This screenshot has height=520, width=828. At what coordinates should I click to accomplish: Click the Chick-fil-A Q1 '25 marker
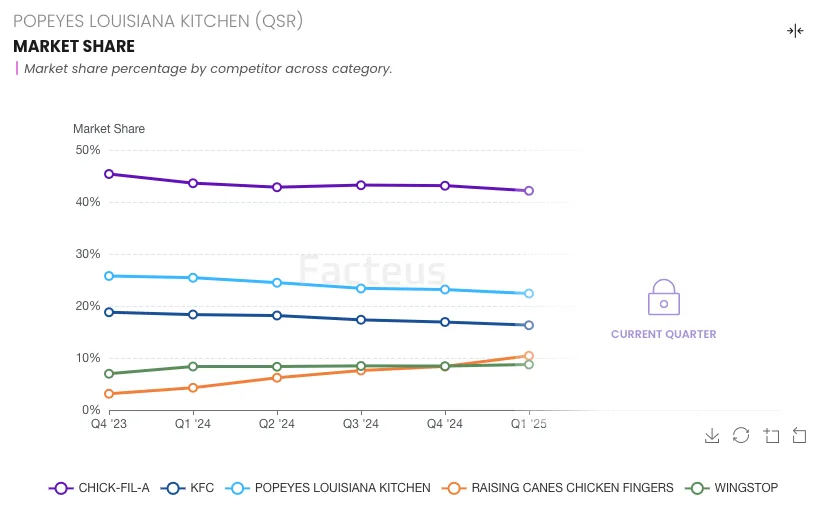pyautogui.click(x=529, y=191)
